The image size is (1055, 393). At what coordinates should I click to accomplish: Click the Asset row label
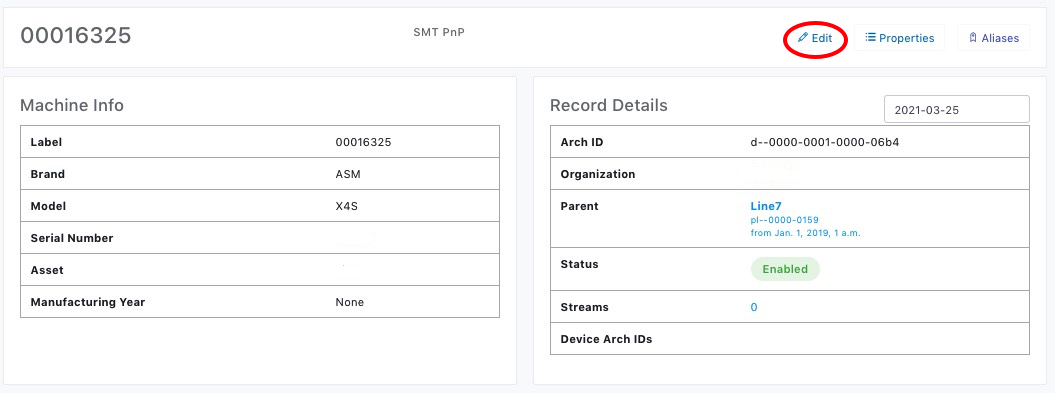[x=47, y=271]
